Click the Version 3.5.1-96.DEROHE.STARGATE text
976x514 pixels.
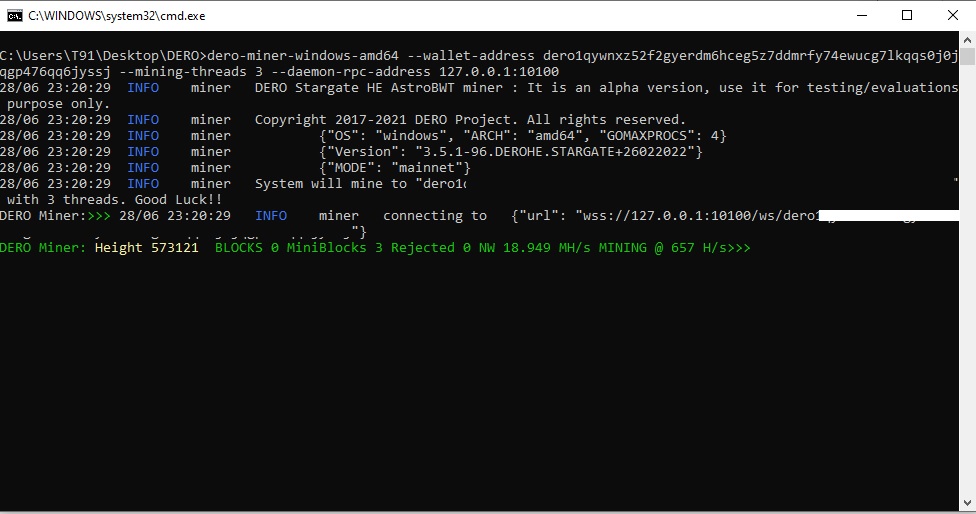[x=510, y=152]
